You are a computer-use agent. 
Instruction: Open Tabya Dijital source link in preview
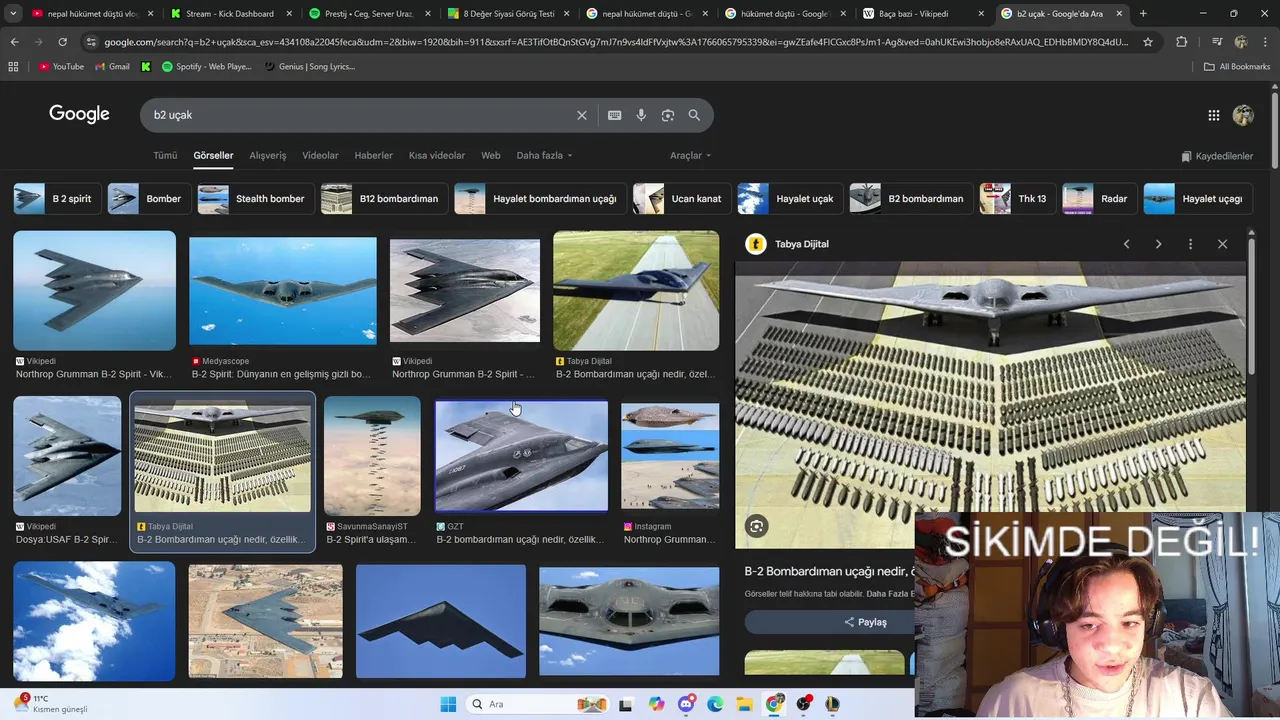[802, 244]
